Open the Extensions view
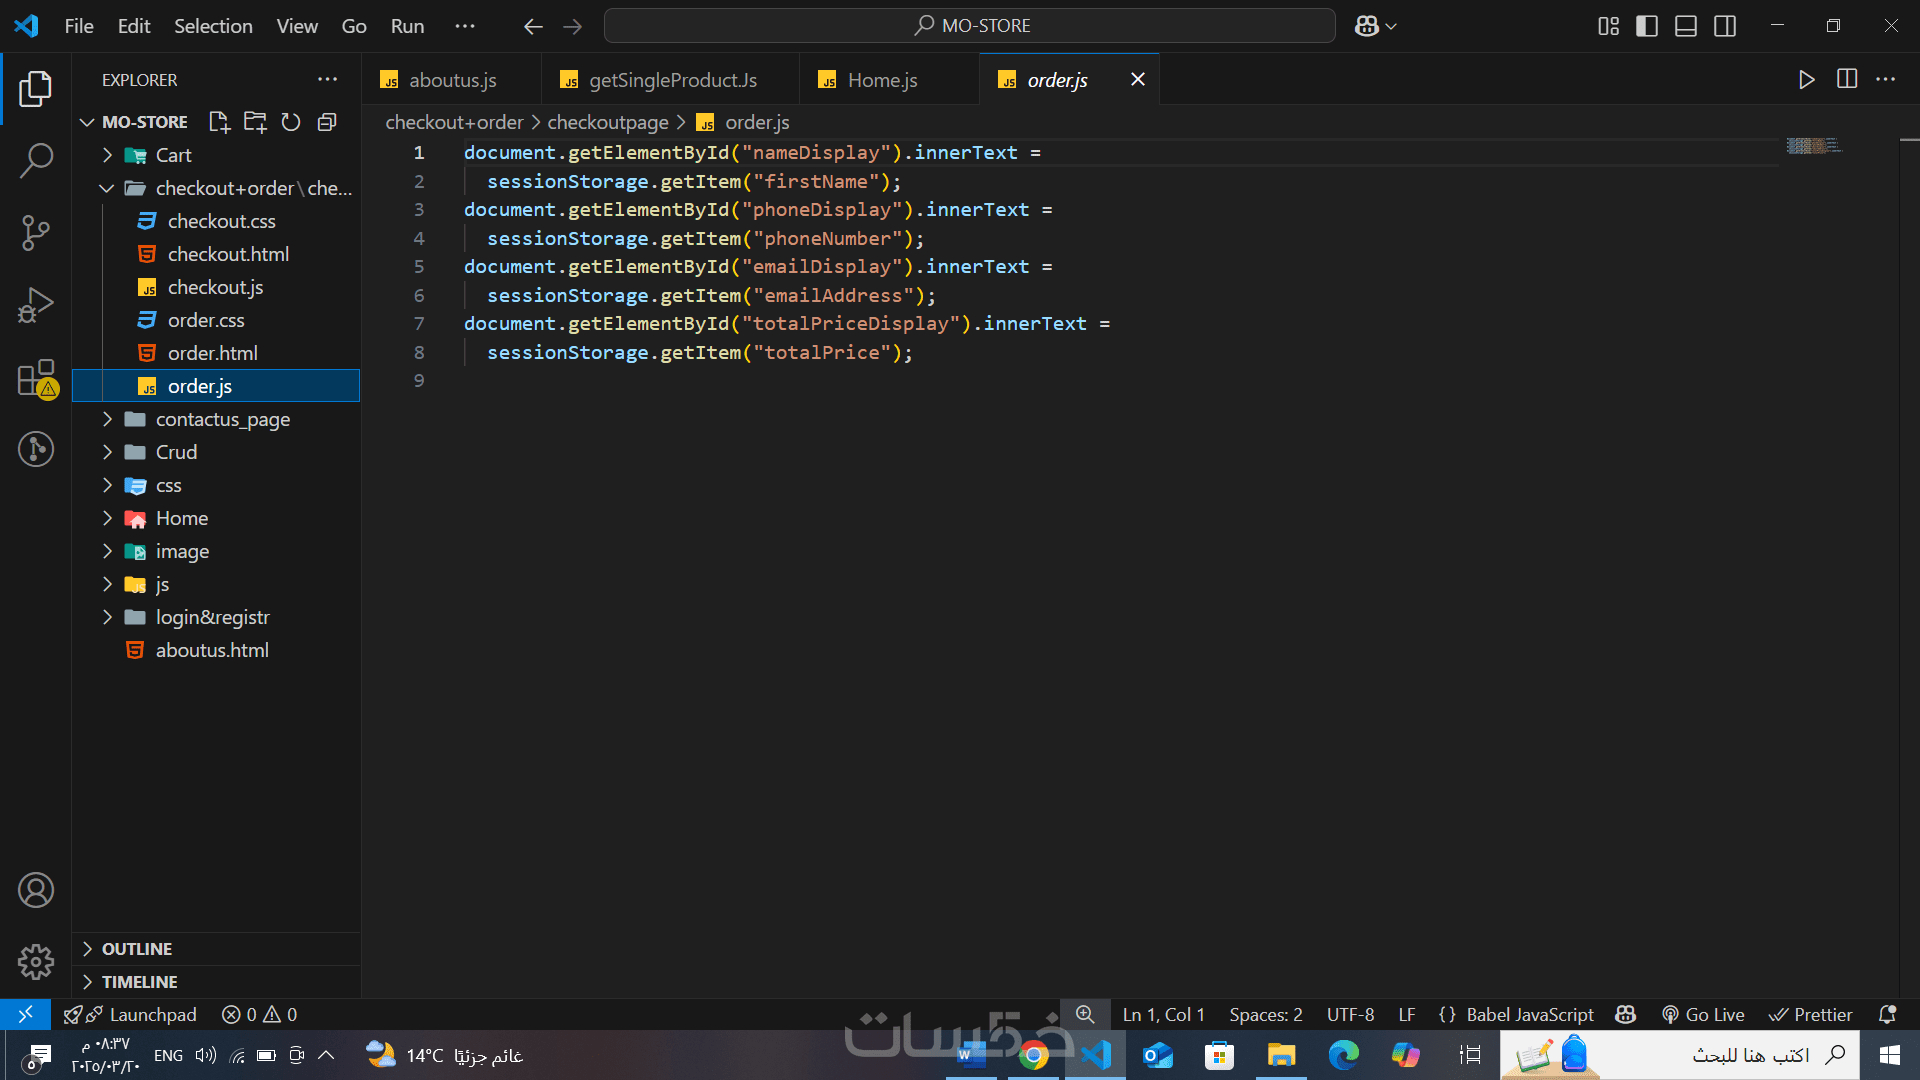 point(36,379)
